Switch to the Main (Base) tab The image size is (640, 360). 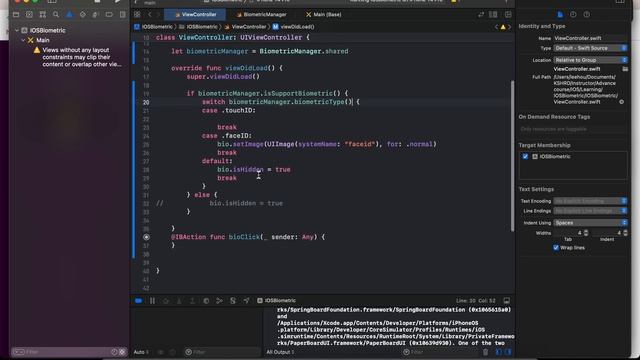tap(324, 15)
